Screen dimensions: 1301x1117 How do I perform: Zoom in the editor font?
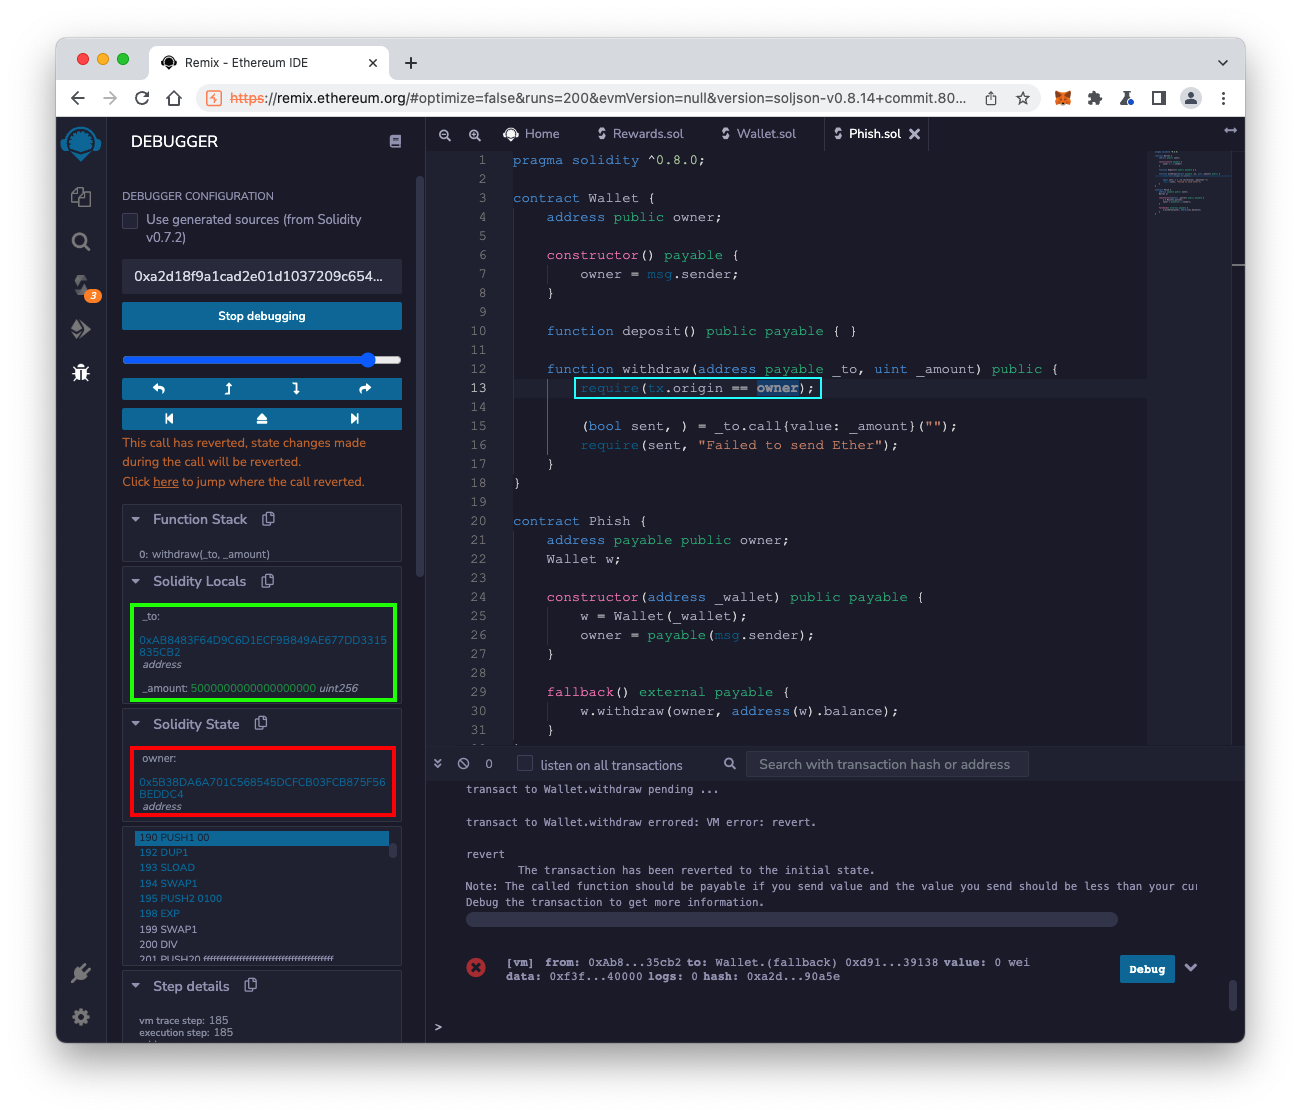[475, 134]
